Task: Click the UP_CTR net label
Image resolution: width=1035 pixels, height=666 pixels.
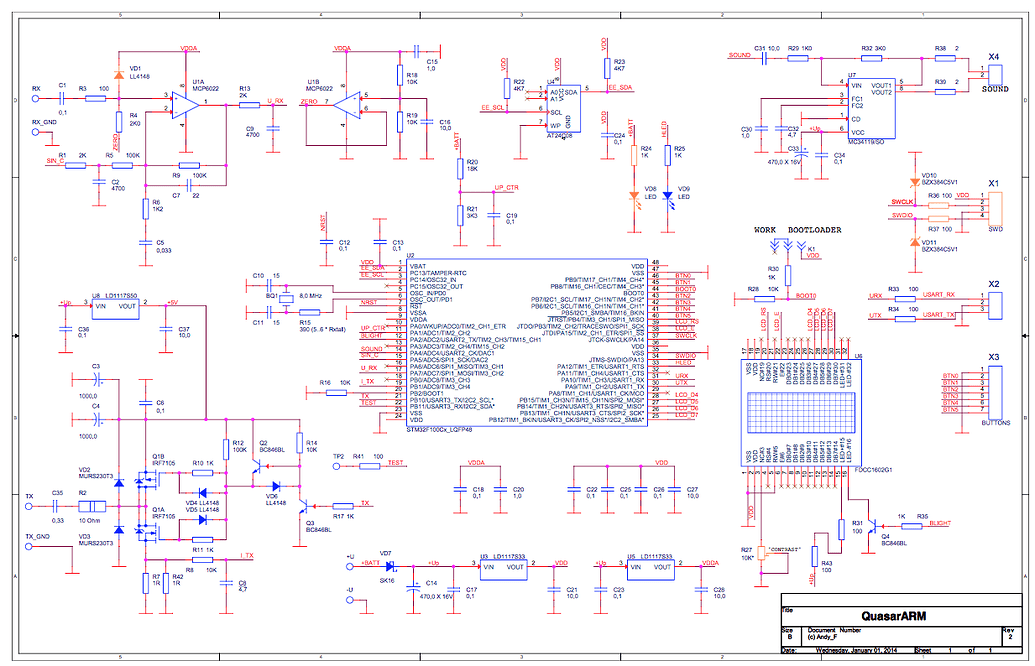Action: pyautogui.click(x=506, y=187)
